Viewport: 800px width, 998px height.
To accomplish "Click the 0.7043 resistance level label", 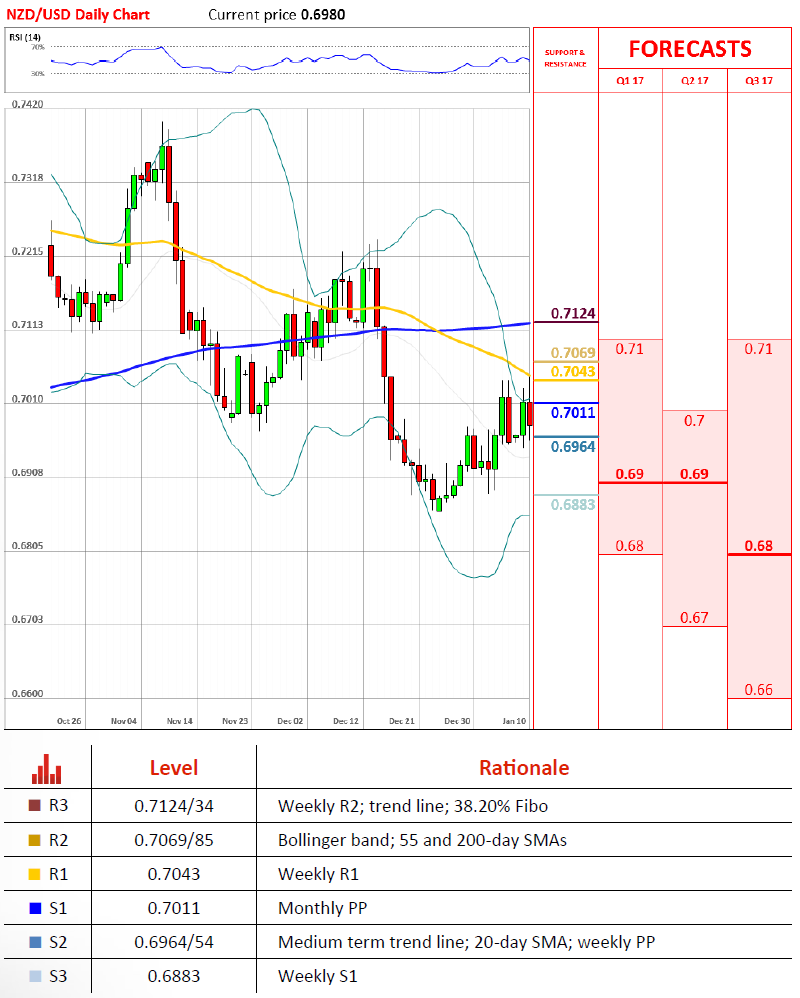I will click(x=573, y=371).
